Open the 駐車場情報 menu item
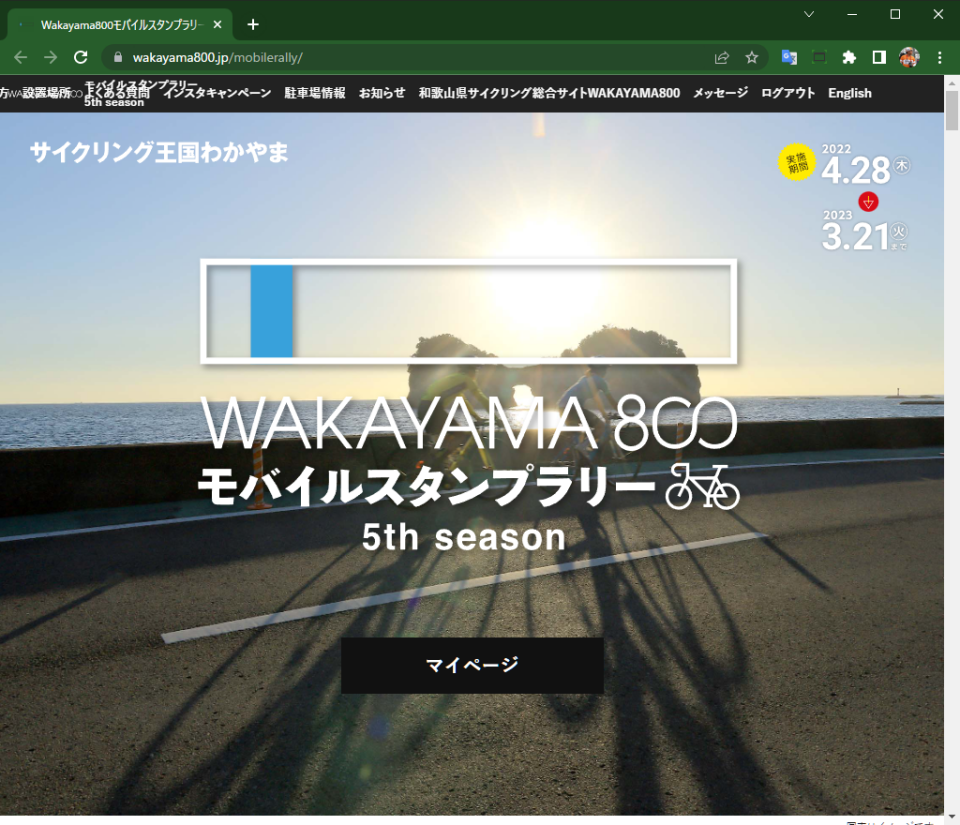The image size is (960, 825). (315, 93)
